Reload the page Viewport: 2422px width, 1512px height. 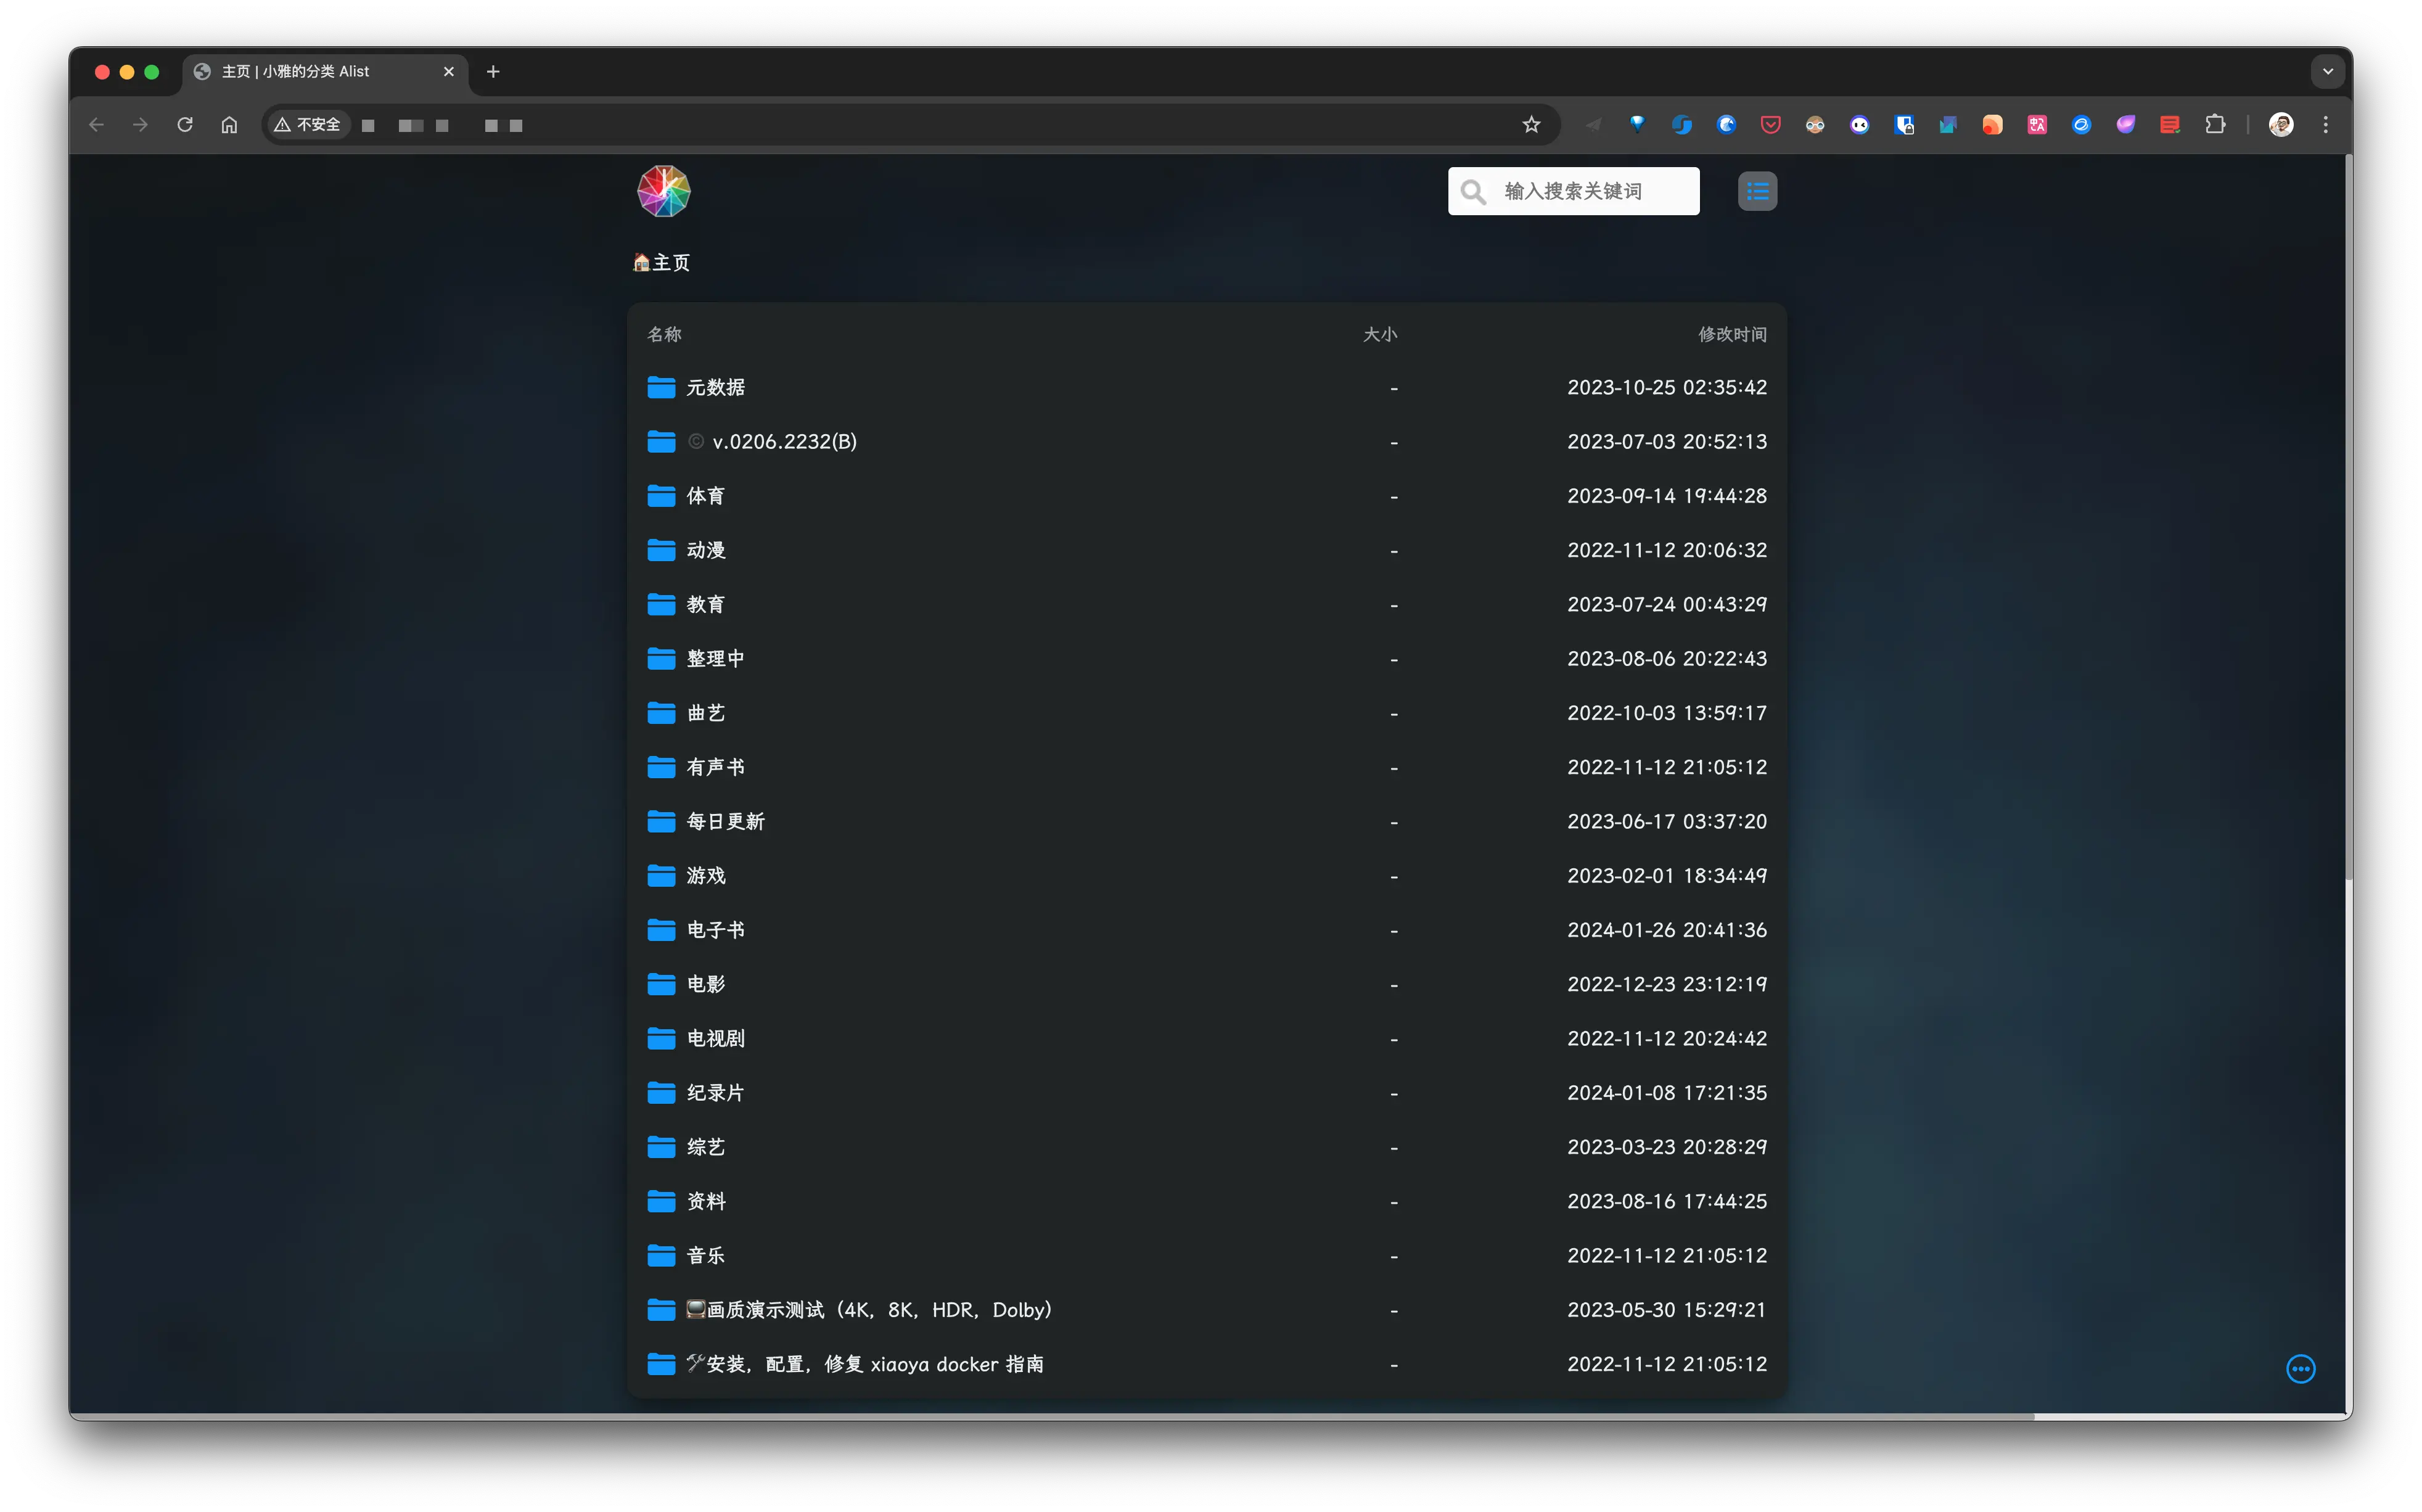coord(185,125)
